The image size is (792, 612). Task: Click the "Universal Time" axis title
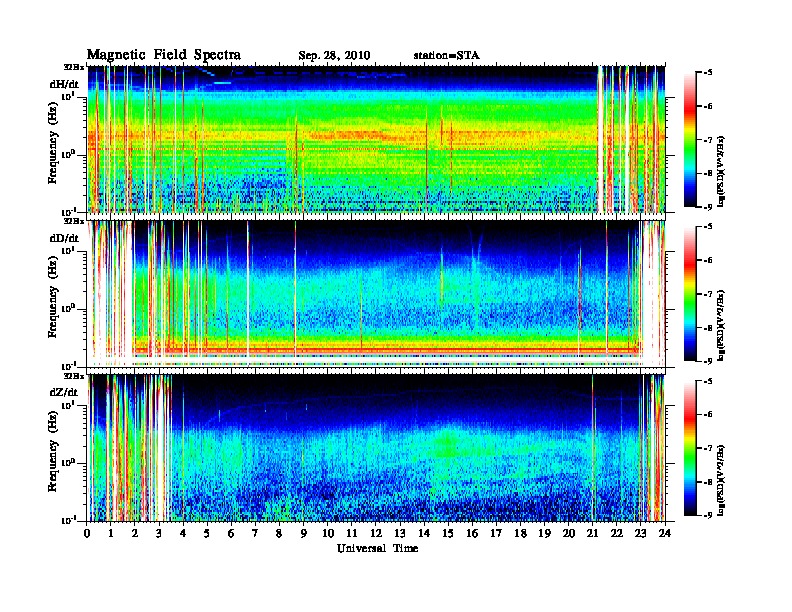(x=377, y=548)
